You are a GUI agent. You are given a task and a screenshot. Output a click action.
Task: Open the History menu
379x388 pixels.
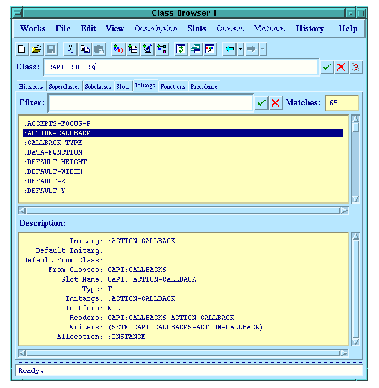tap(310, 28)
